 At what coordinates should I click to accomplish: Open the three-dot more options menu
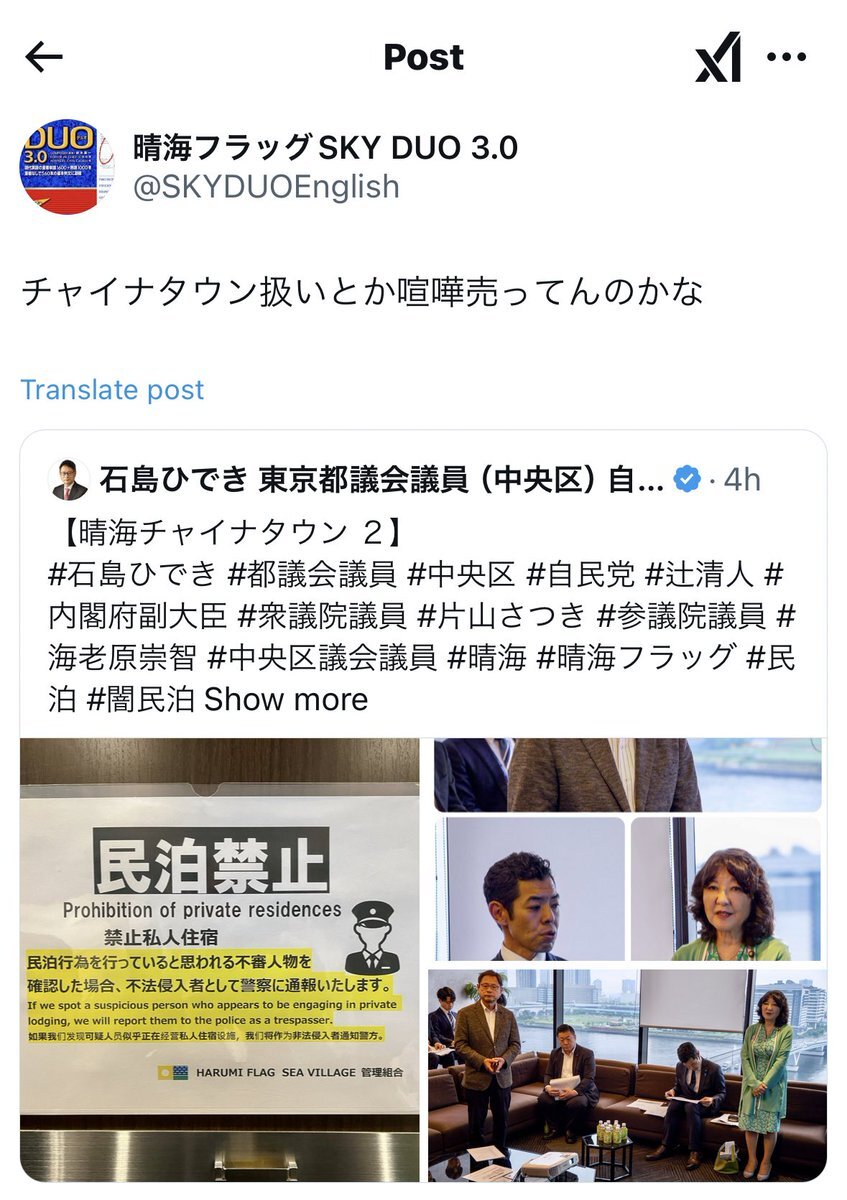786,57
